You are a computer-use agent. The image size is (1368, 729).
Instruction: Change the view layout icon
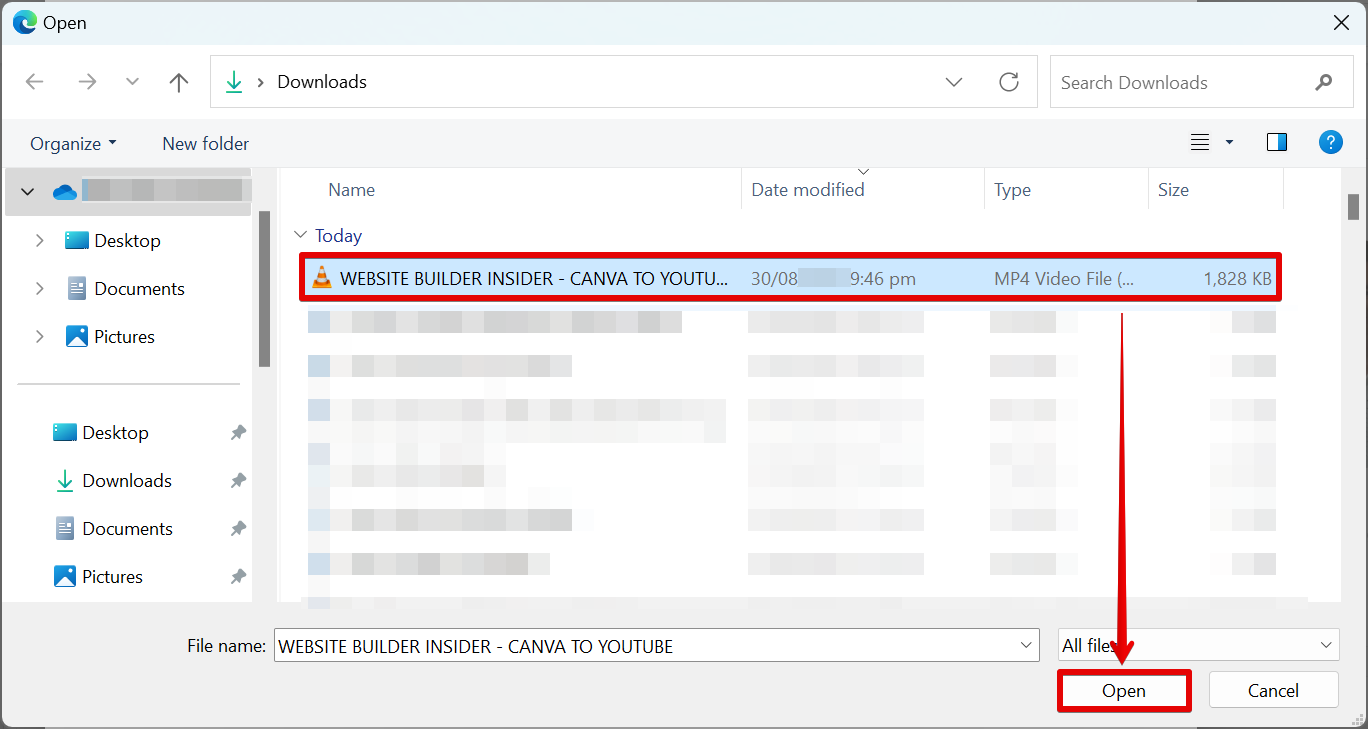[x=1200, y=143]
